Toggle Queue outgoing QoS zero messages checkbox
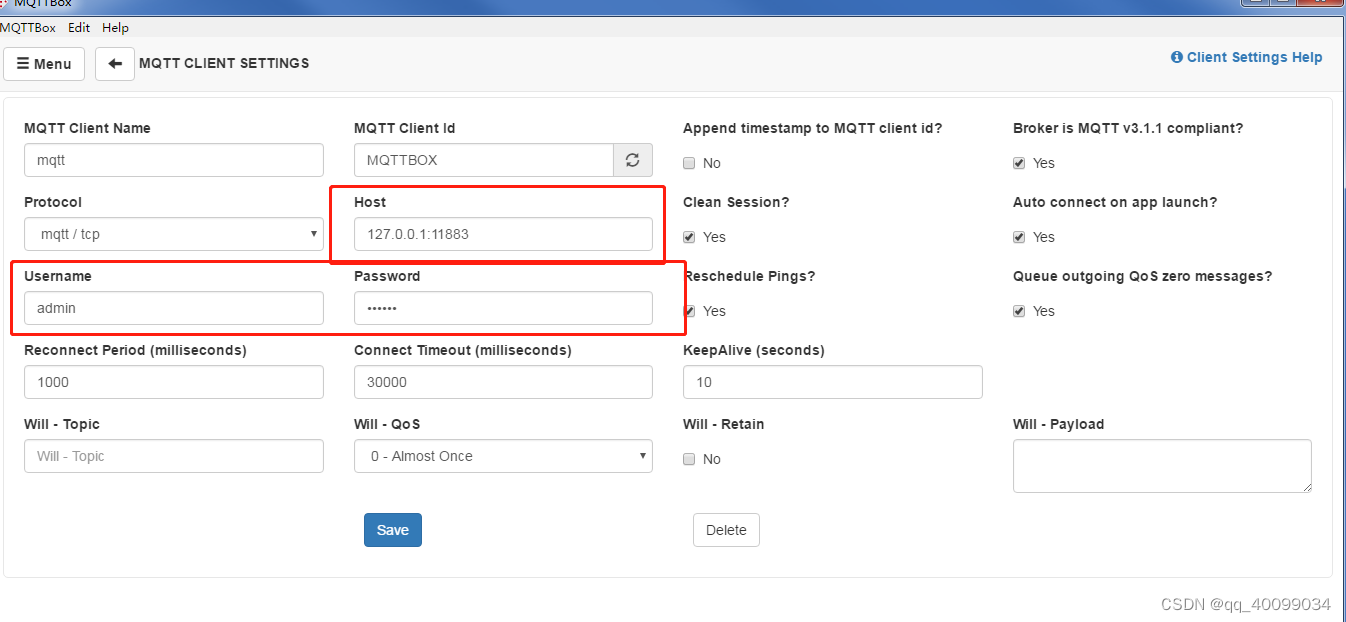 pyautogui.click(x=1019, y=311)
